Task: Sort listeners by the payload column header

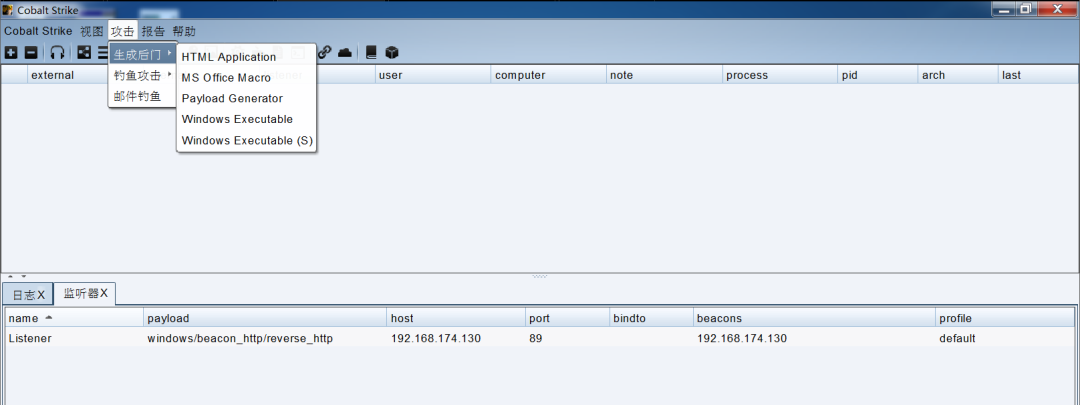Action: point(265,318)
